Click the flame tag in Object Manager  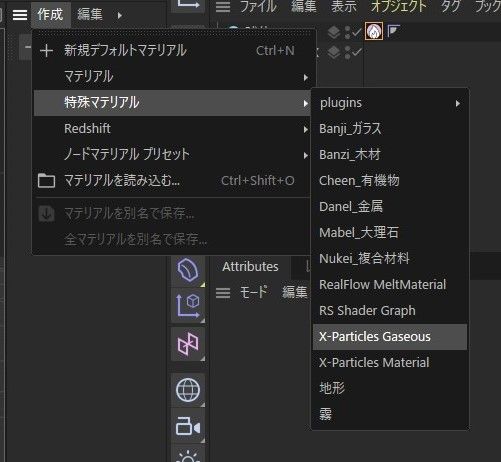pyautogui.click(x=374, y=31)
